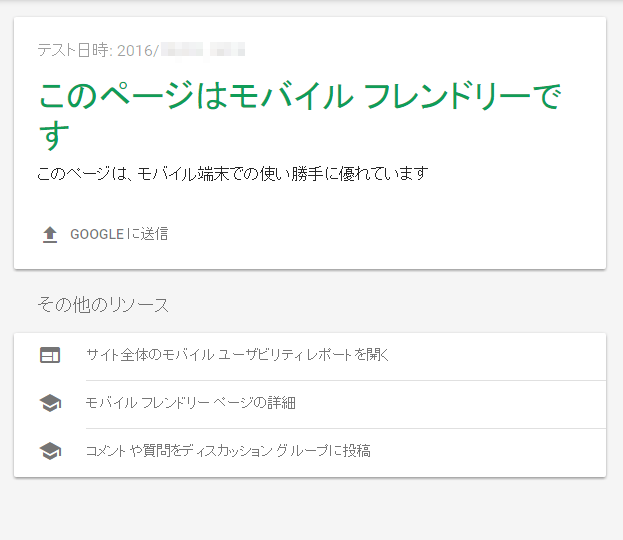Click the green このページはモバイル フレンドリーです heading
Screen dimensions: 623x540
pos(298,98)
